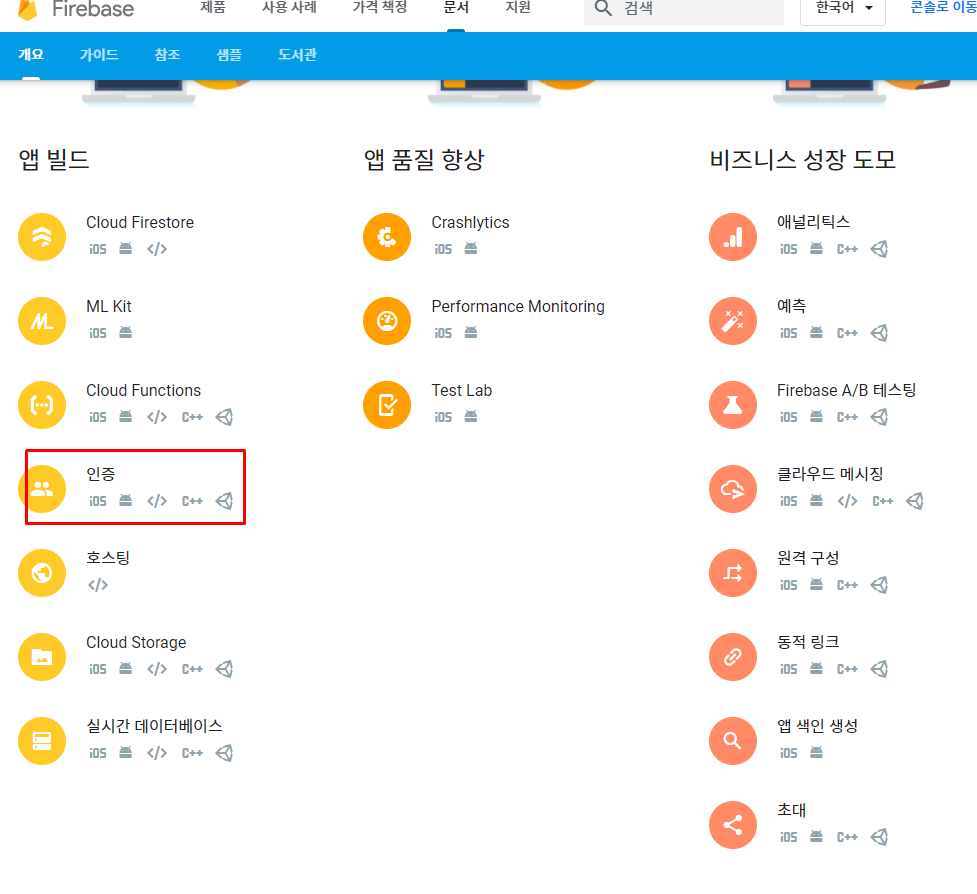Screen dimensions: 977x894
Task: Open the 호스팅 globe icon
Action: [x=42, y=573]
